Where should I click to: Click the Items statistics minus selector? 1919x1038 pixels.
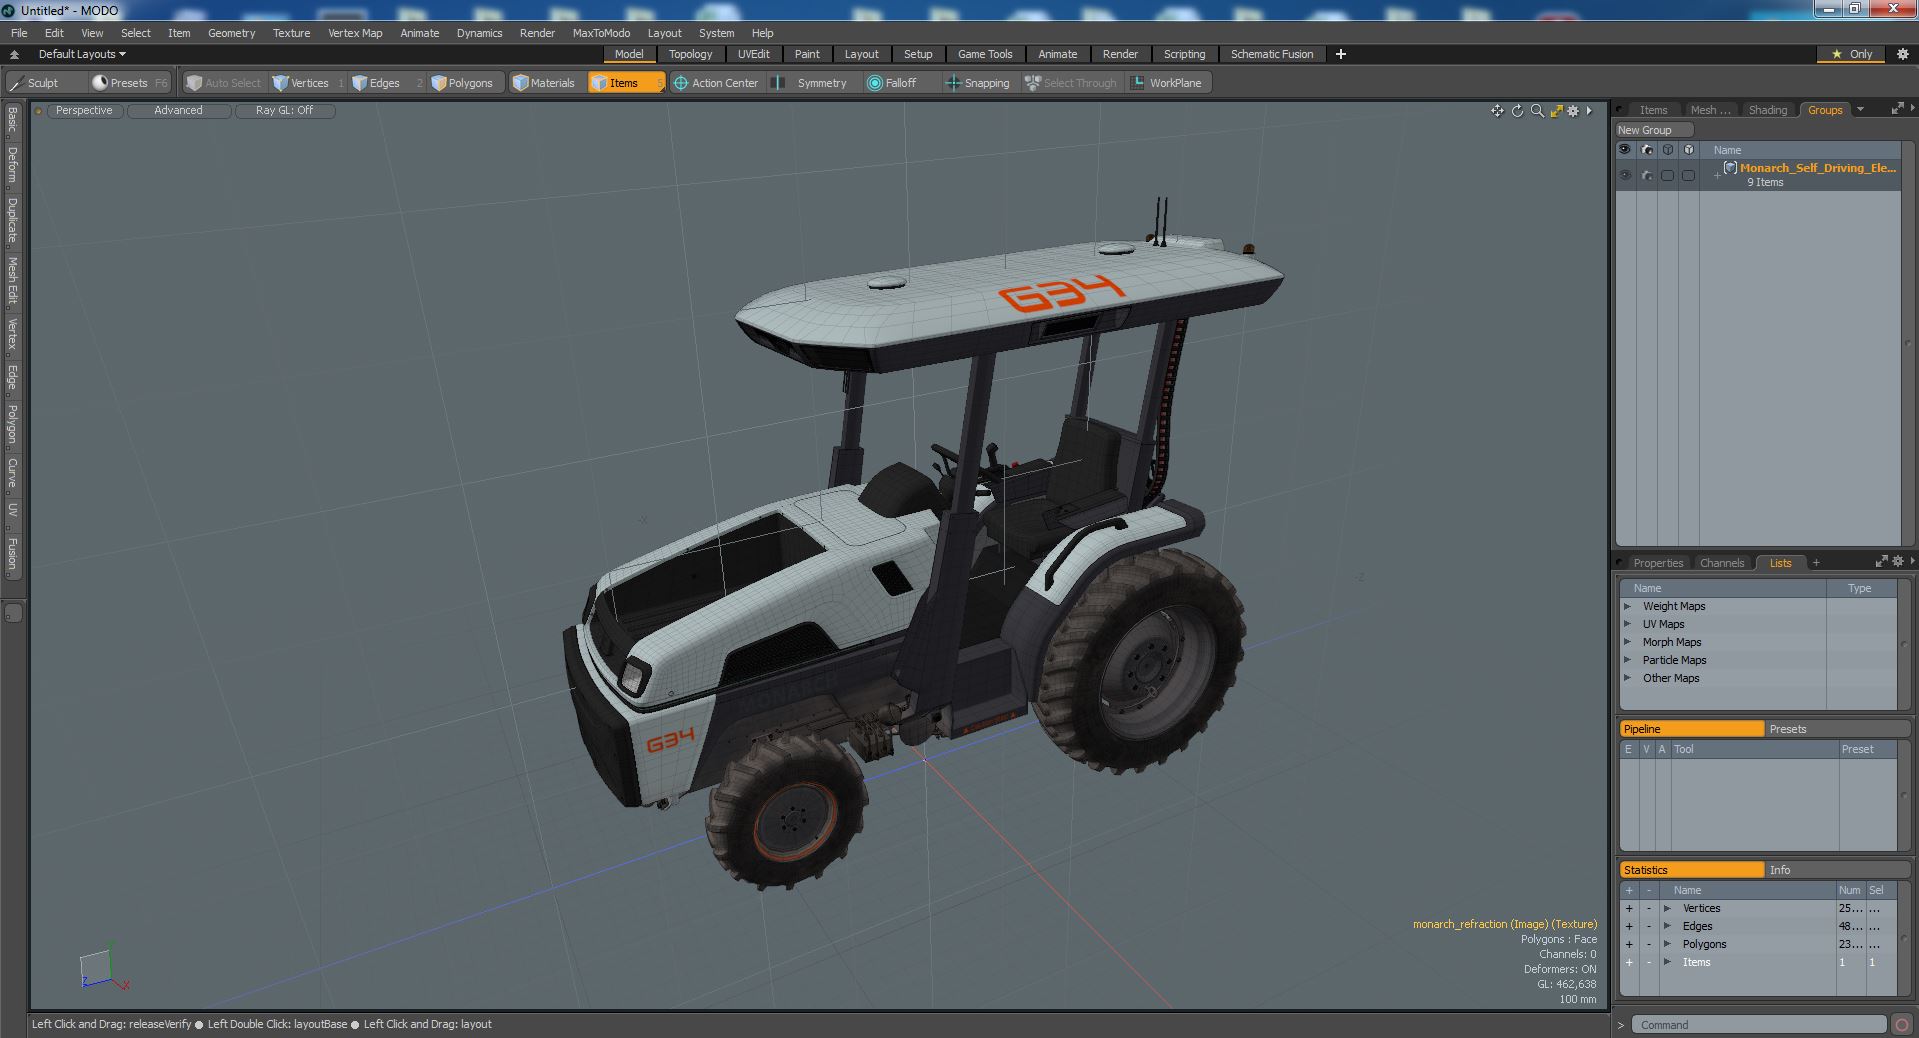[1649, 963]
